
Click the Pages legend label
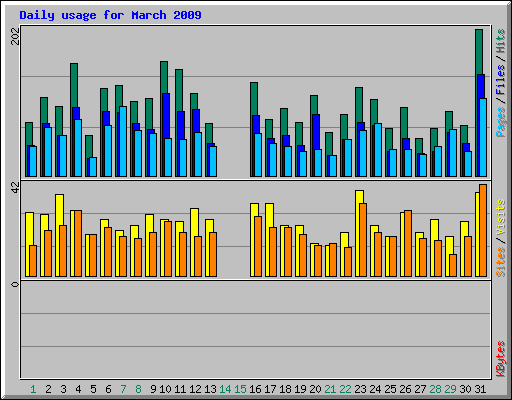click(500, 122)
